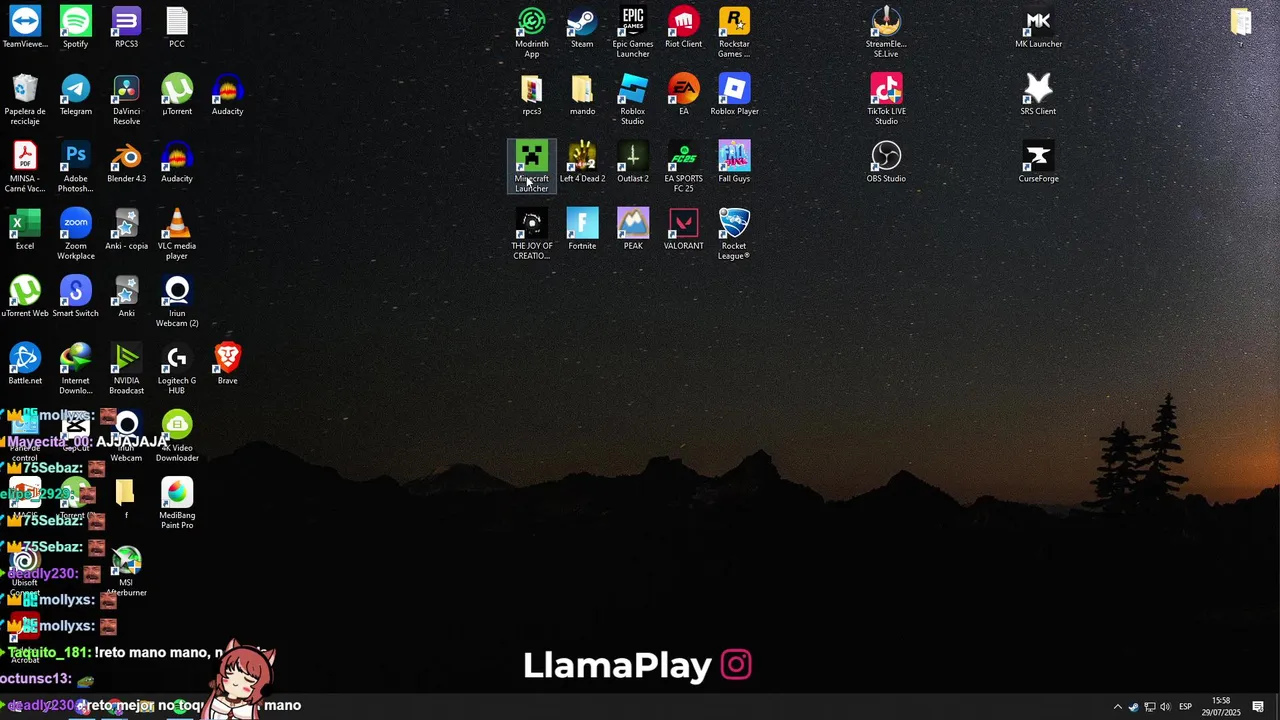Select the Anki - copia icon
This screenshot has height=720, width=1280.
pos(126,229)
